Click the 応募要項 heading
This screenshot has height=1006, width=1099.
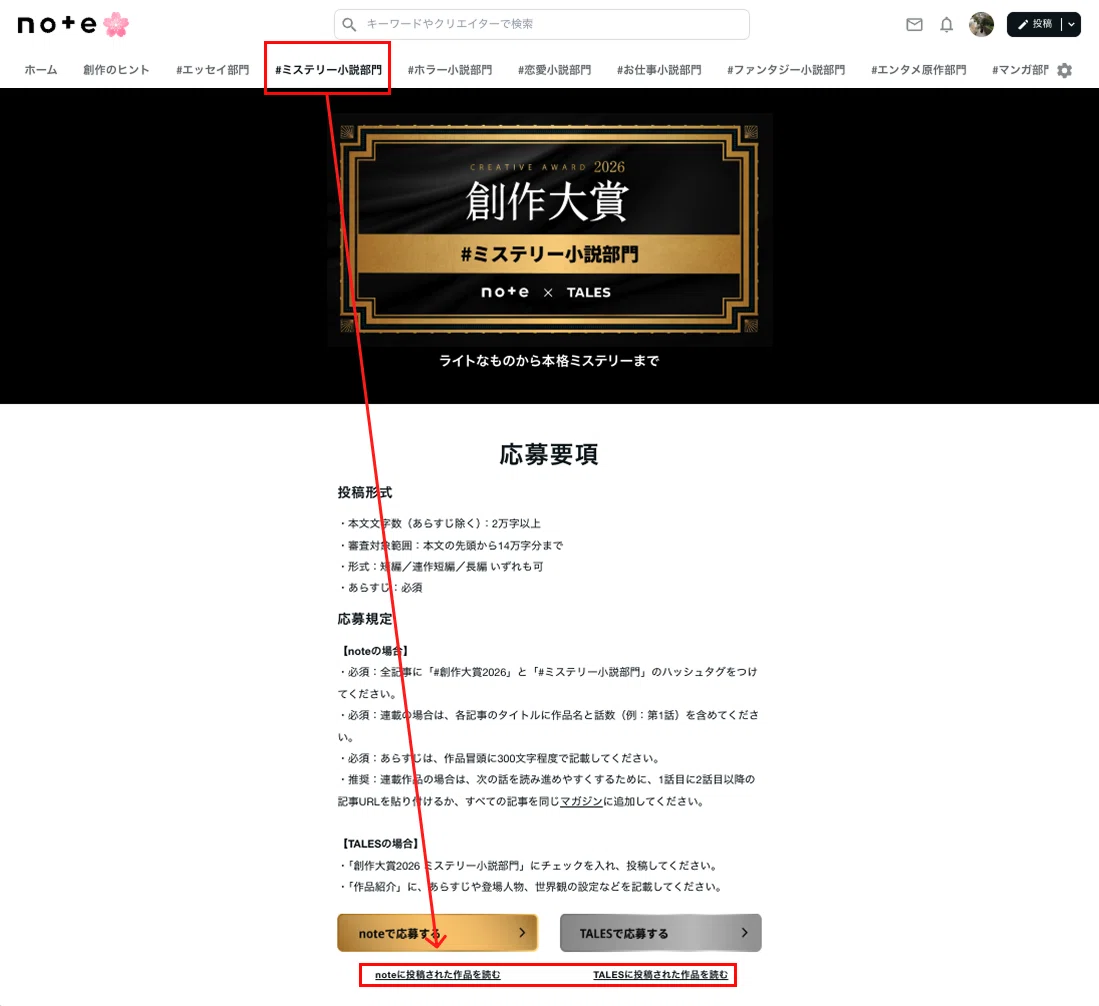tap(549, 454)
